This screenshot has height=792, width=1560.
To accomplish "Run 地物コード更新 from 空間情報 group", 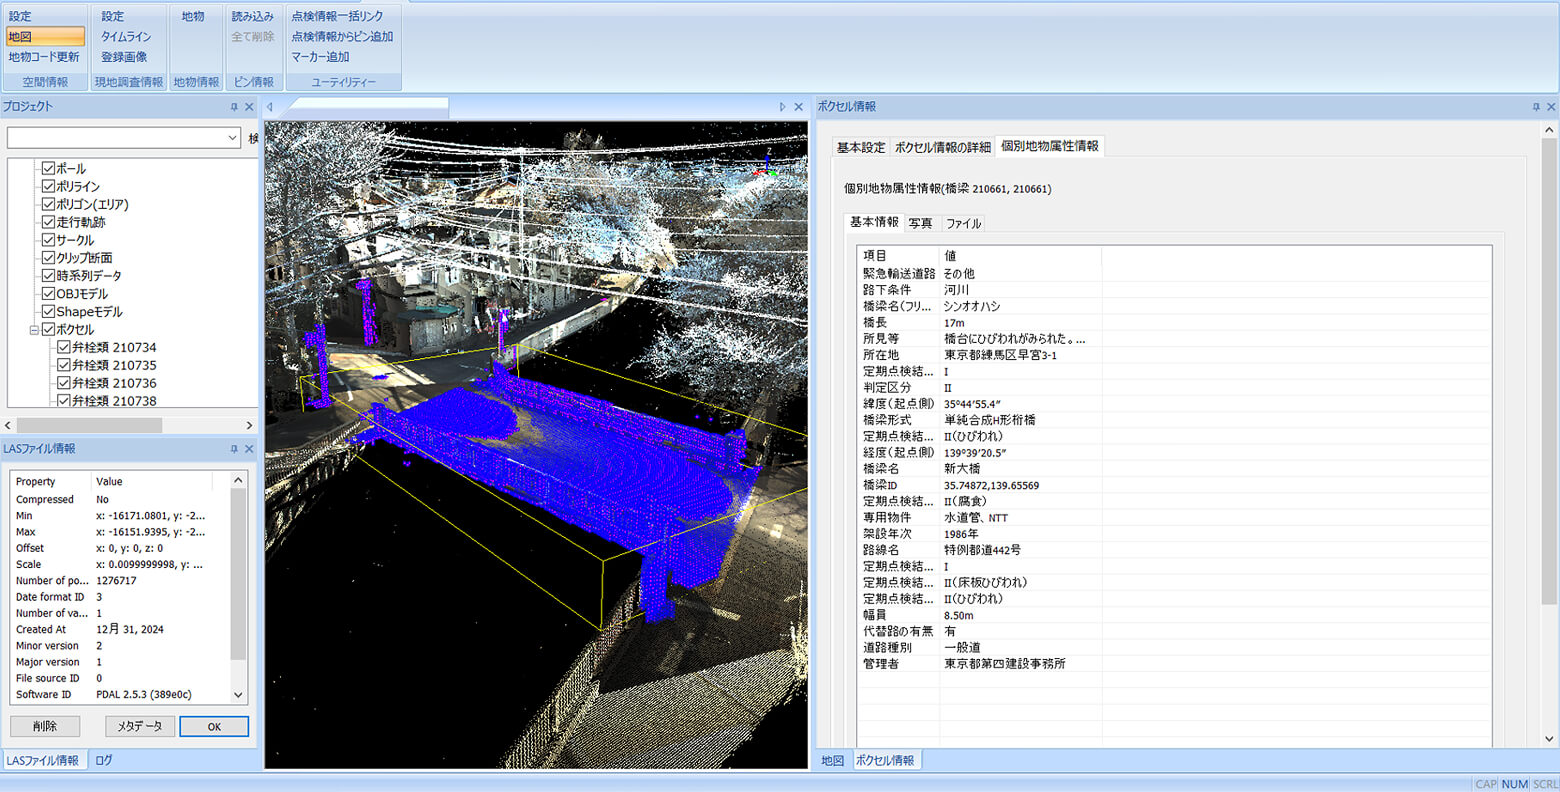I will 44,57.
